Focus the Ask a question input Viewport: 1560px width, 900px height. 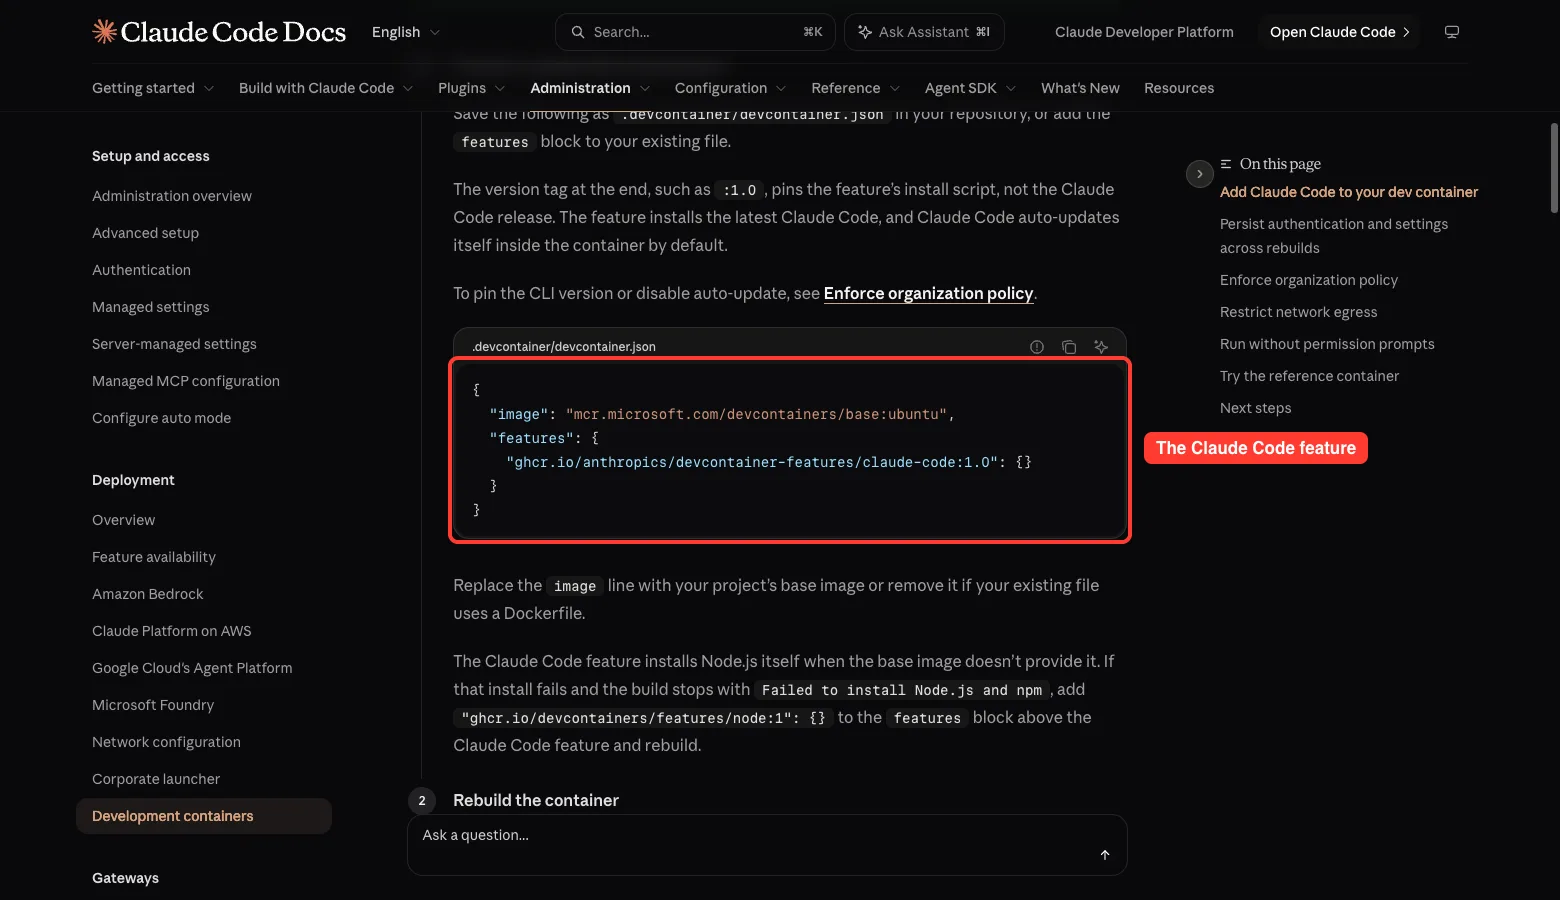pyautogui.click(x=767, y=845)
